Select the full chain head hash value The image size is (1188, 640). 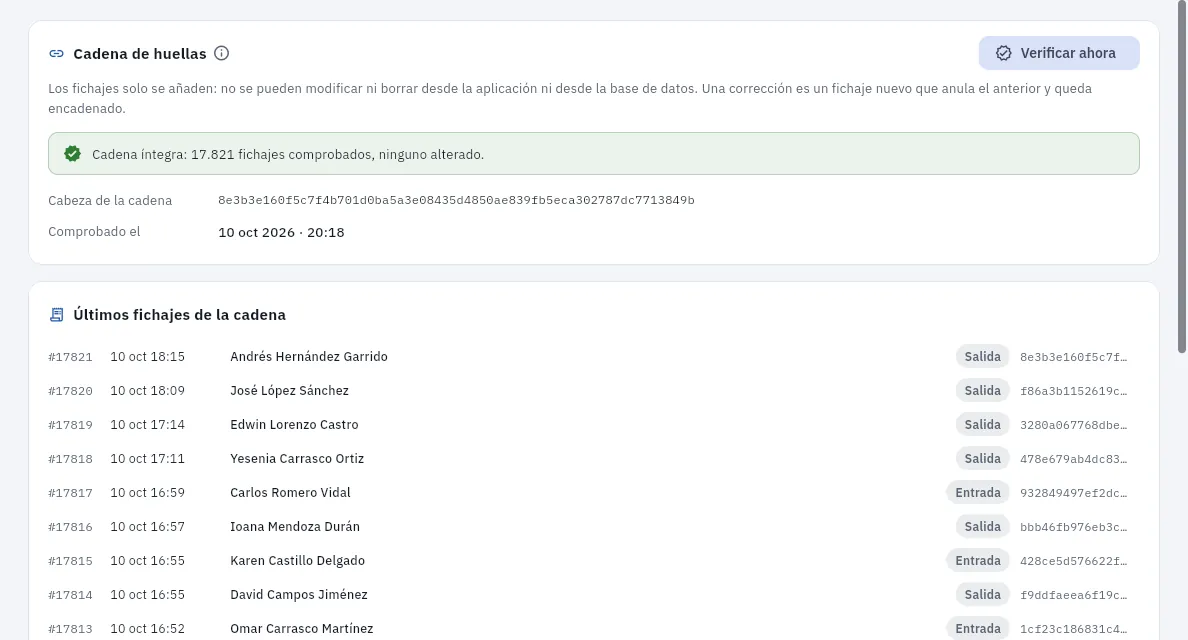pos(456,201)
